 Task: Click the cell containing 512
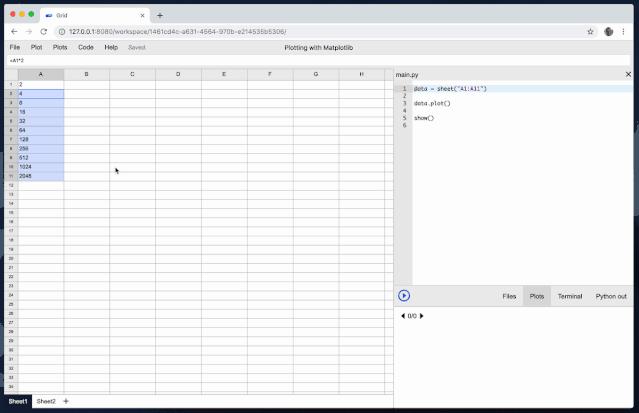(41, 158)
